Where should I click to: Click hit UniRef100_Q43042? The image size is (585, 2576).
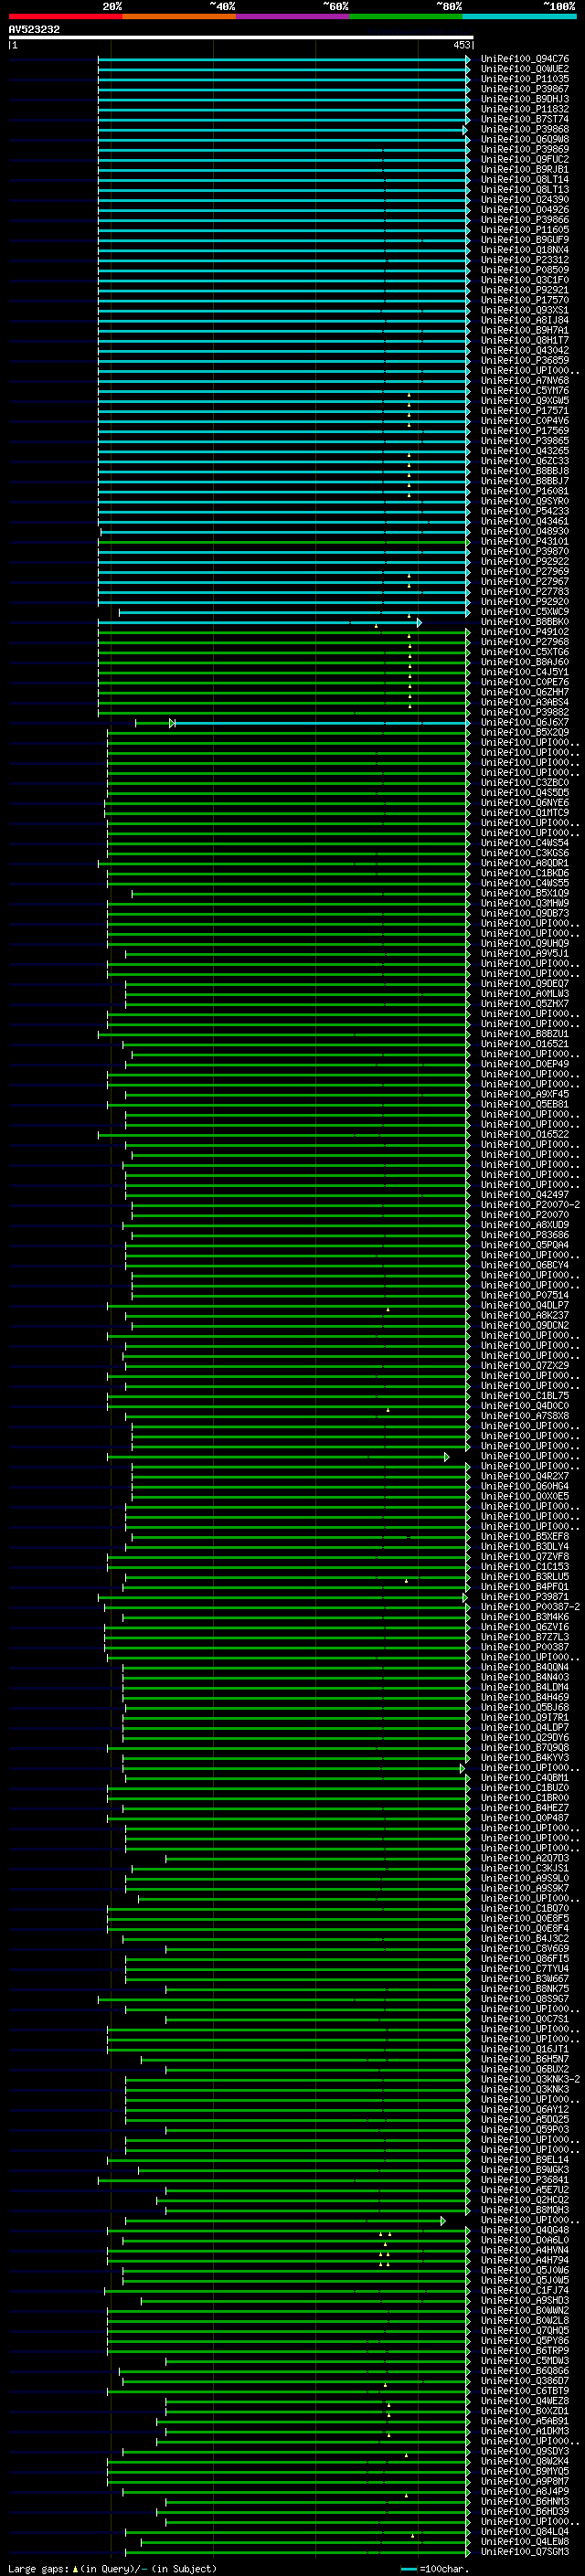[525, 350]
